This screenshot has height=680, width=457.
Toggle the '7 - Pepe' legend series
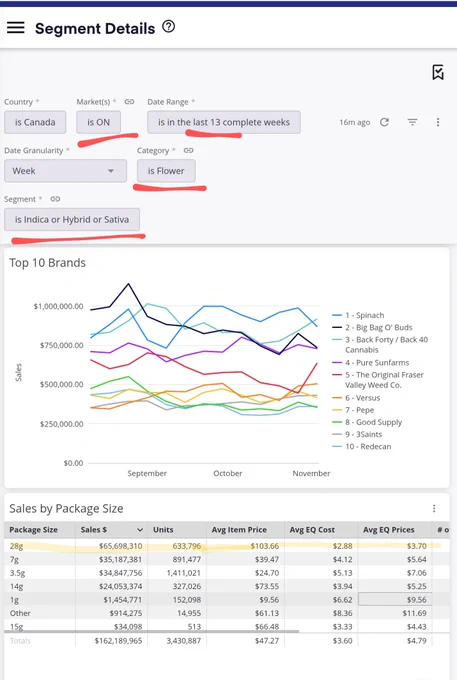[x=353, y=410]
